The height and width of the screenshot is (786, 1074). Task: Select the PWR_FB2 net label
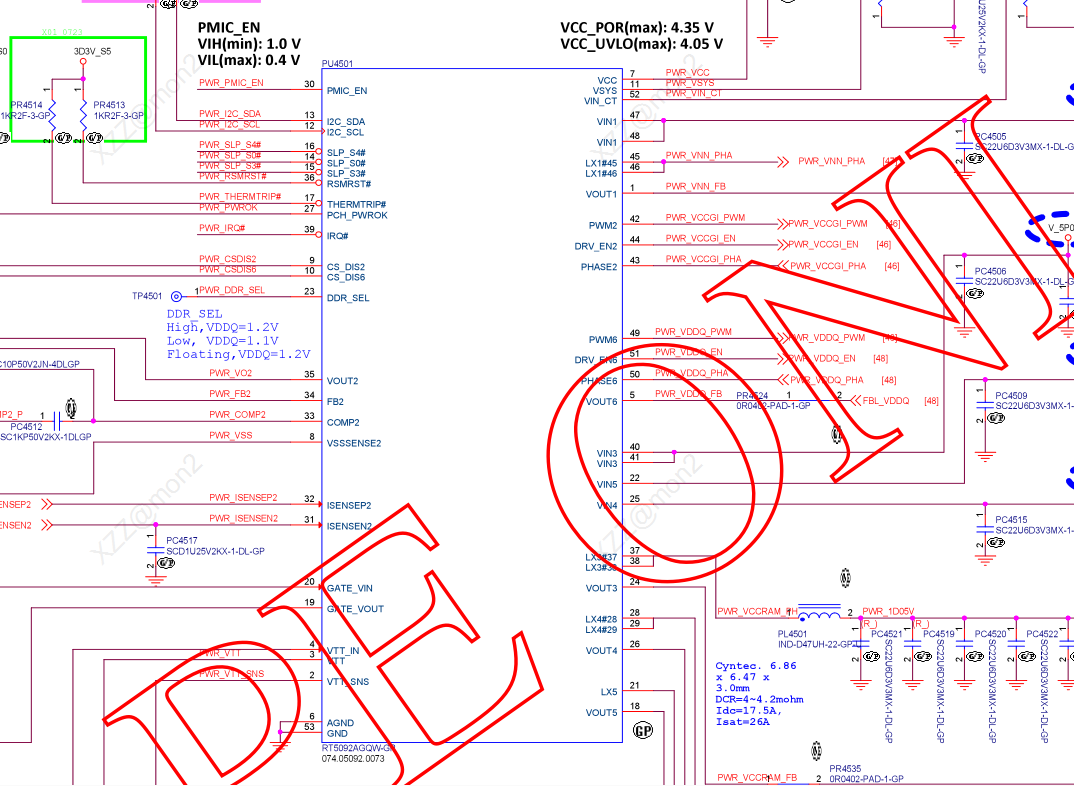click(x=230, y=394)
